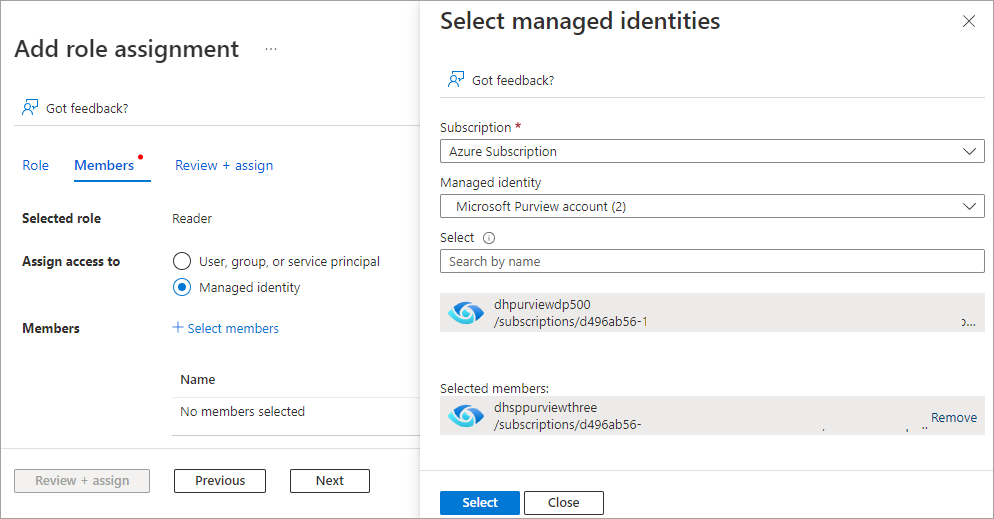Click the Search by name field

pos(712,261)
